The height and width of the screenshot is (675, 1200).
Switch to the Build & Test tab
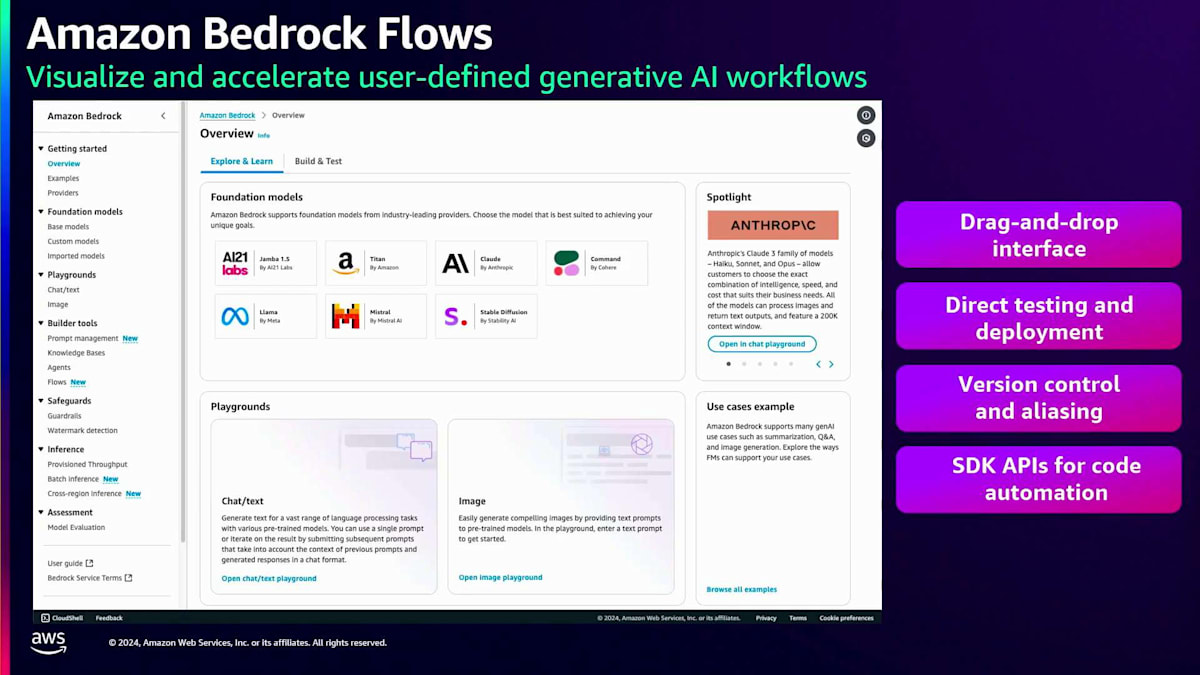(x=318, y=161)
